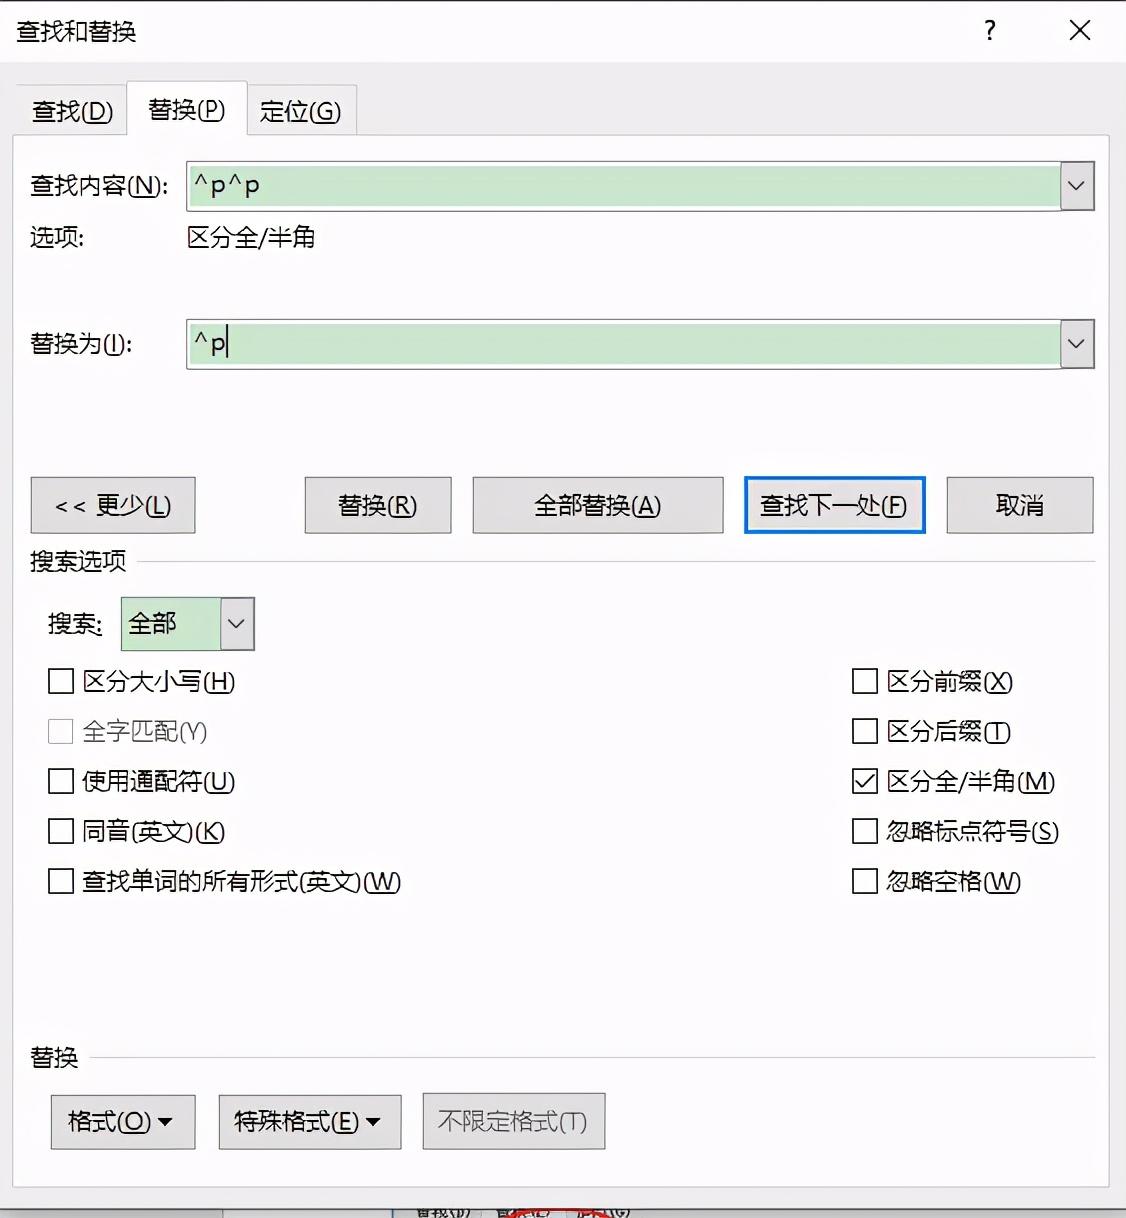Uncheck the 区分全/半角 option
This screenshot has height=1218, width=1126.
click(x=864, y=781)
